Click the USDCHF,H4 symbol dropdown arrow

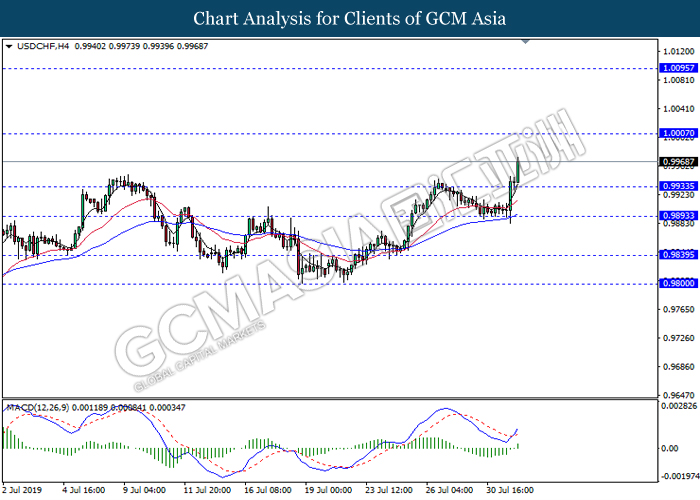click(9, 46)
